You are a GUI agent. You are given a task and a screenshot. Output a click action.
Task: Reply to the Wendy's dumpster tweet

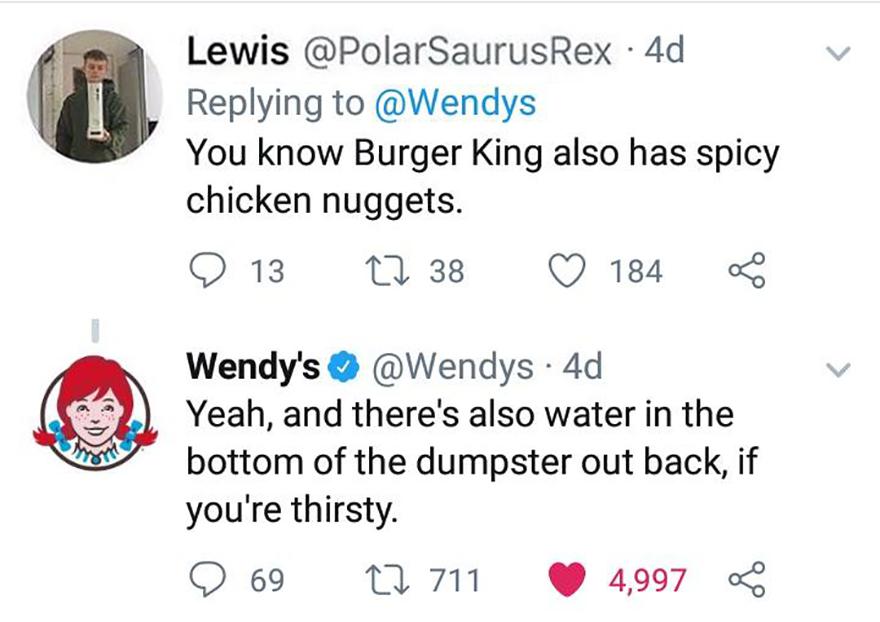[207, 579]
